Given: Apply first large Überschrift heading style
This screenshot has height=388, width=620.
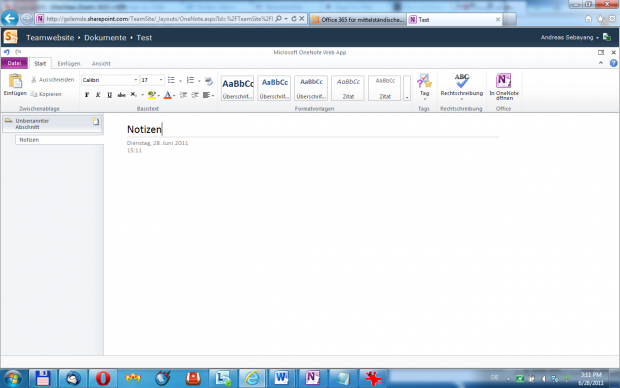Looking at the screenshot, I should point(237,88).
